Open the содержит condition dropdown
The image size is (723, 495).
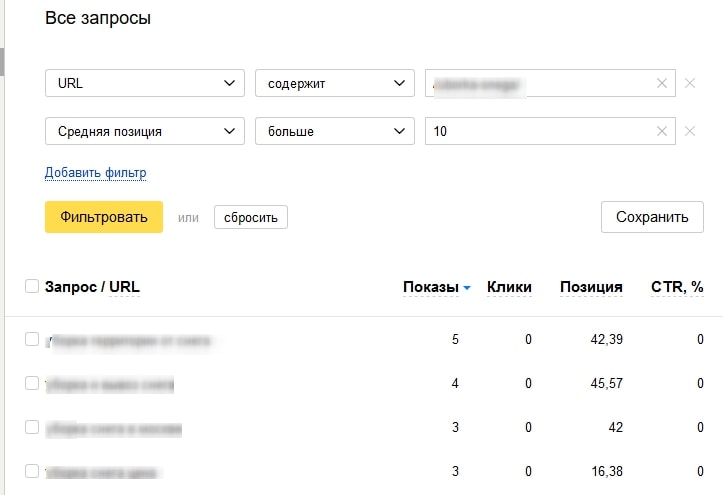pos(334,84)
